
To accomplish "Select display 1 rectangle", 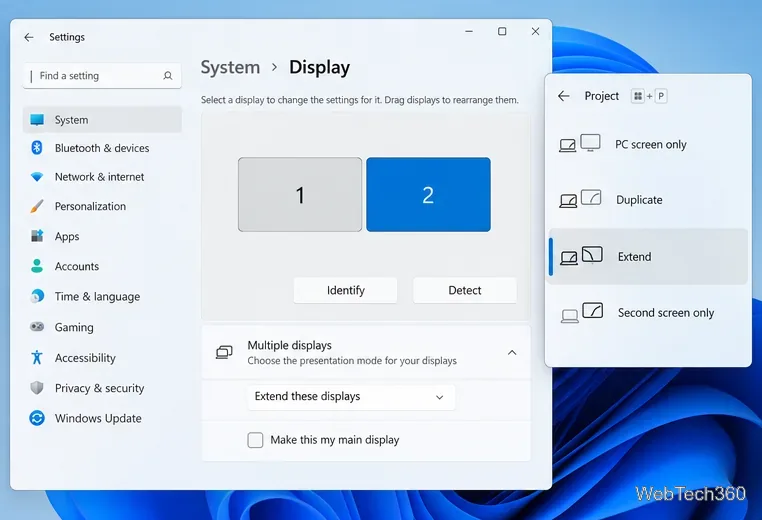I will pyautogui.click(x=300, y=194).
